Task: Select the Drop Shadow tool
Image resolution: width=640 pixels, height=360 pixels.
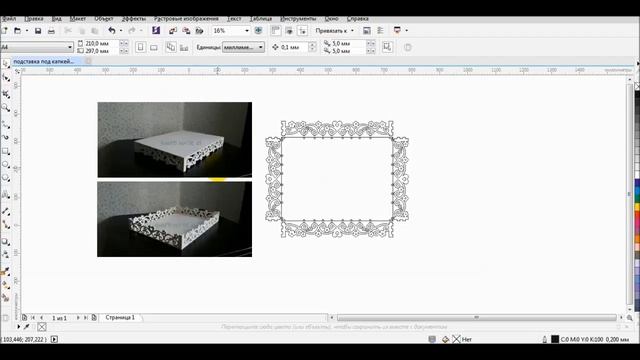Action: (x=6, y=242)
